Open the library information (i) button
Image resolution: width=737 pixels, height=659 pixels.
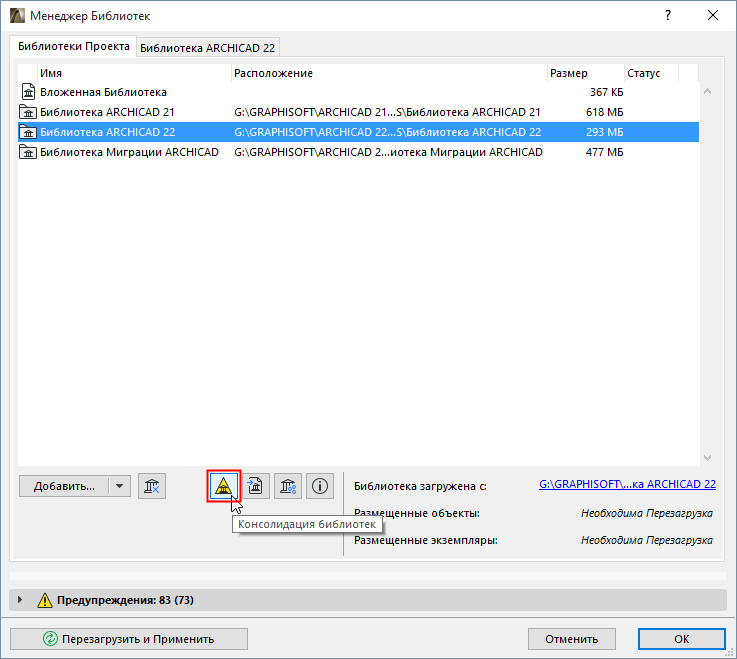coord(320,486)
